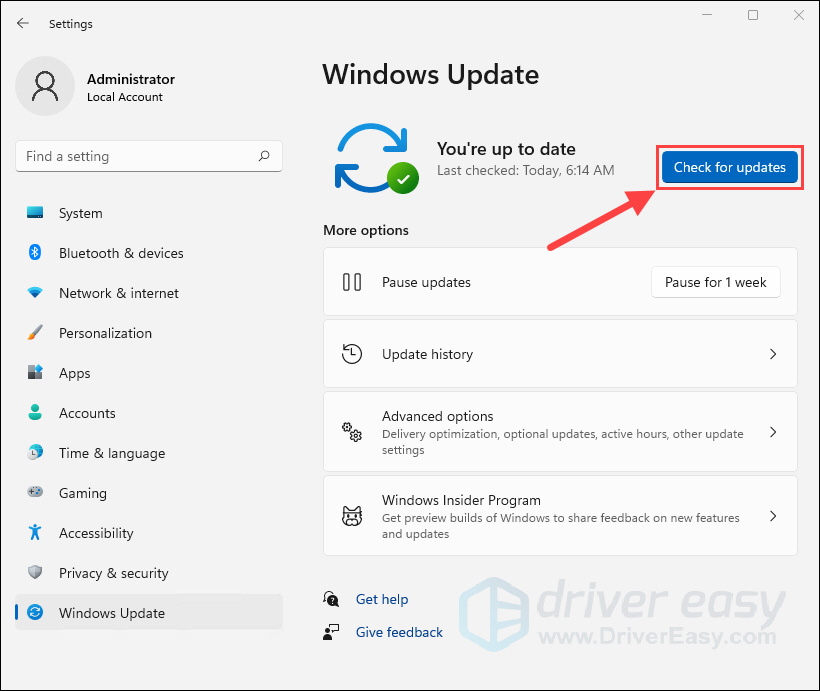Click the Check for updates button
820x691 pixels.
coord(729,167)
